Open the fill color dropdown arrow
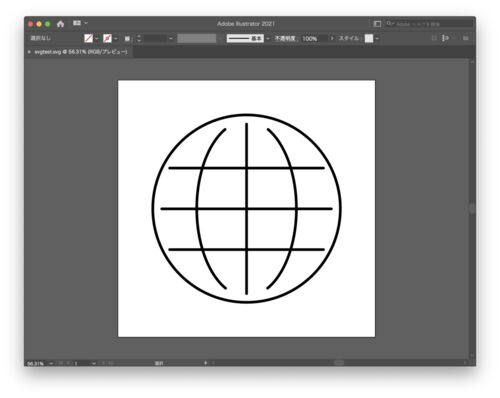Image resolution: width=500 pixels, height=398 pixels. tap(96, 39)
